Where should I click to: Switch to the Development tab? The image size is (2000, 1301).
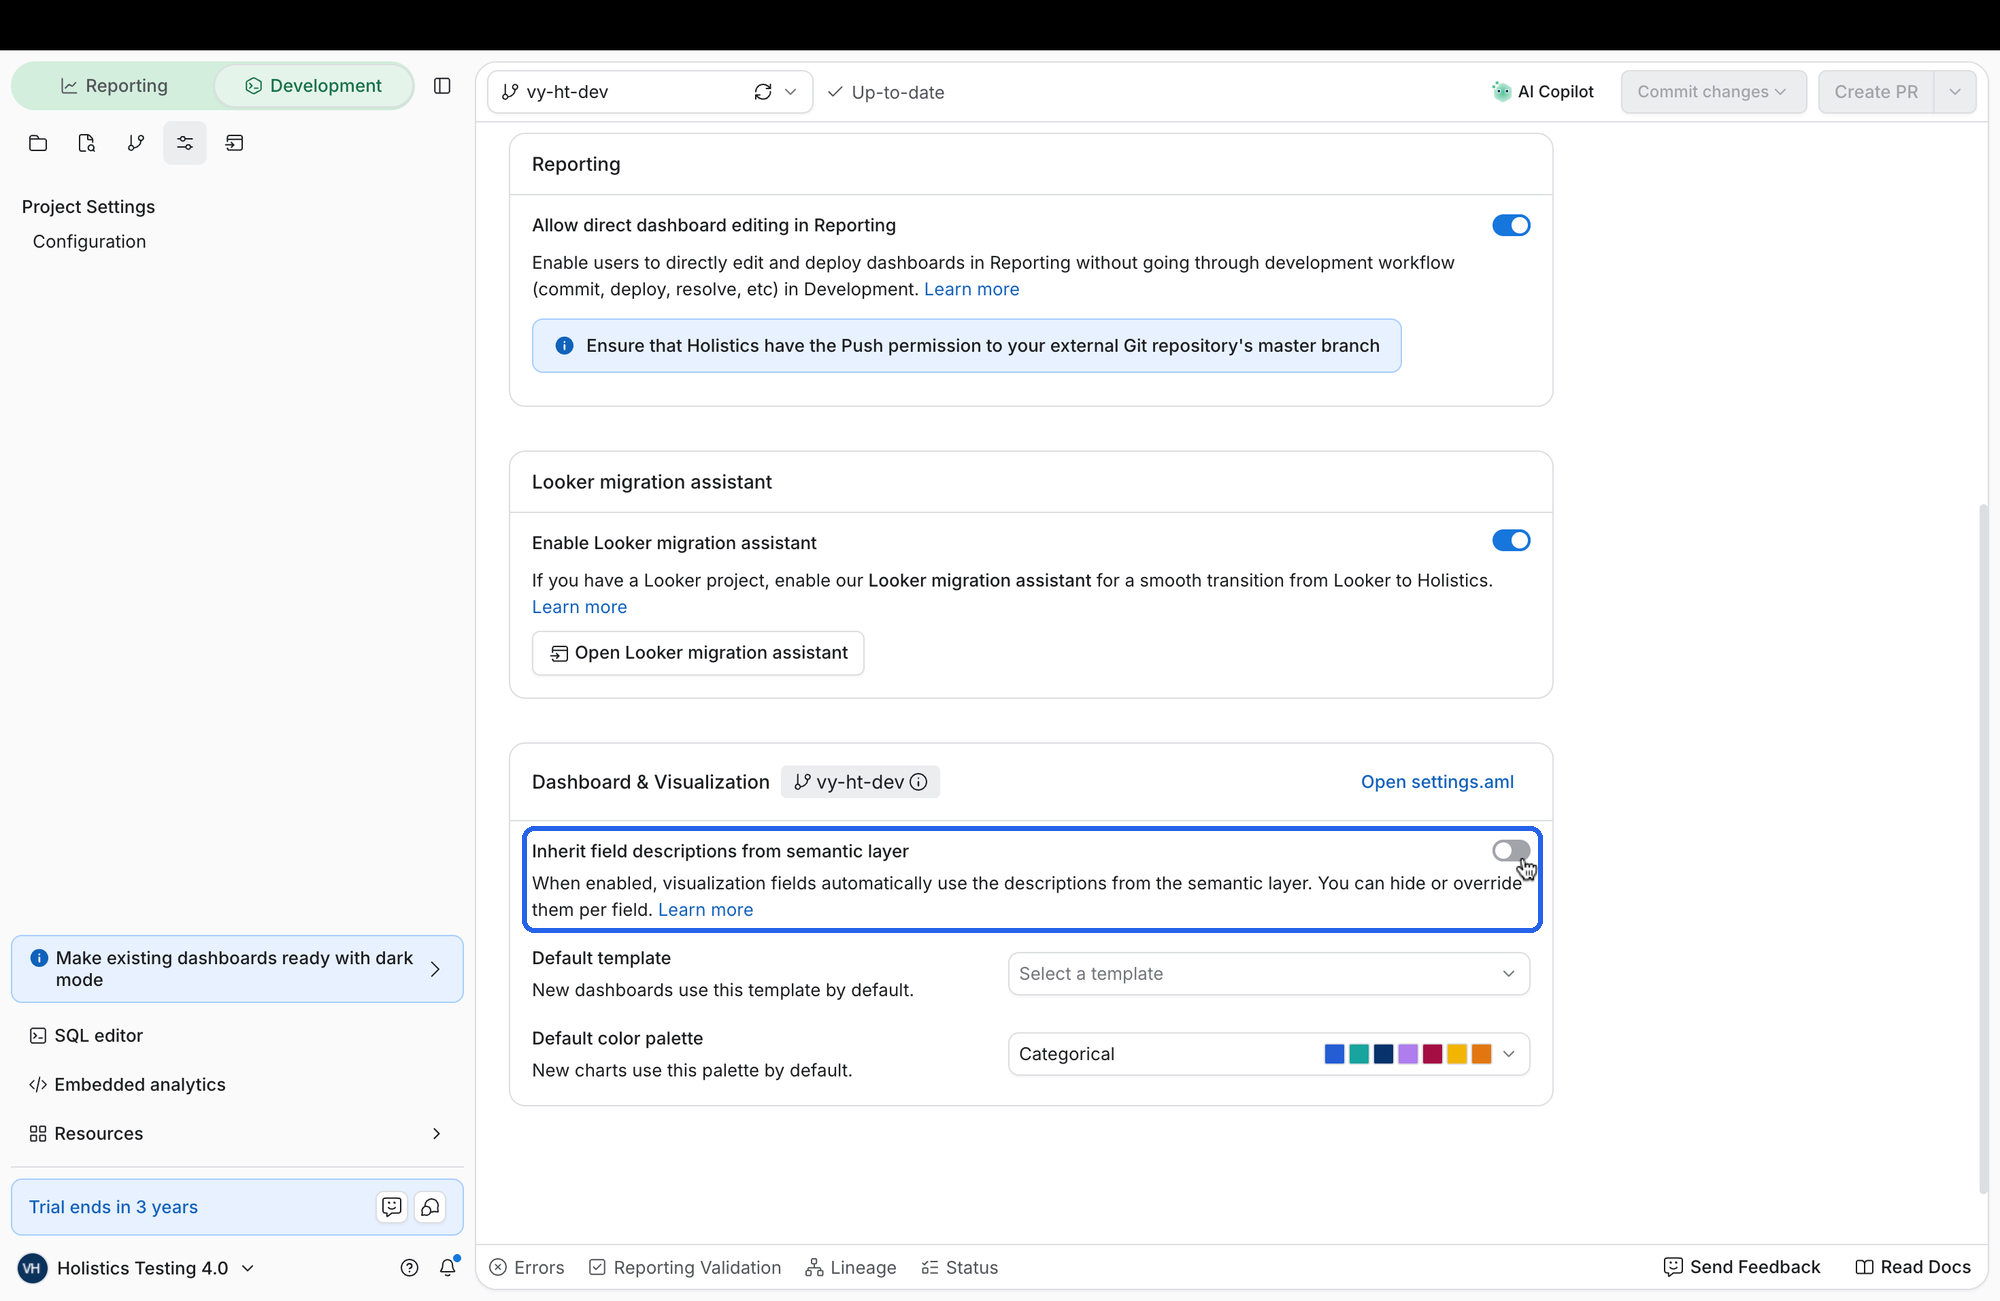pos(313,86)
